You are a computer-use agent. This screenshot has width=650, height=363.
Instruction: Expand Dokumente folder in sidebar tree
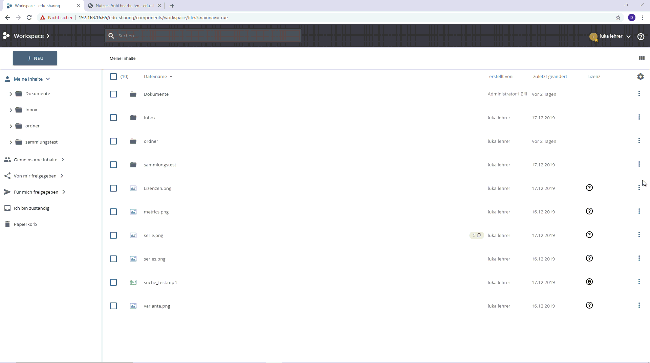point(10,94)
